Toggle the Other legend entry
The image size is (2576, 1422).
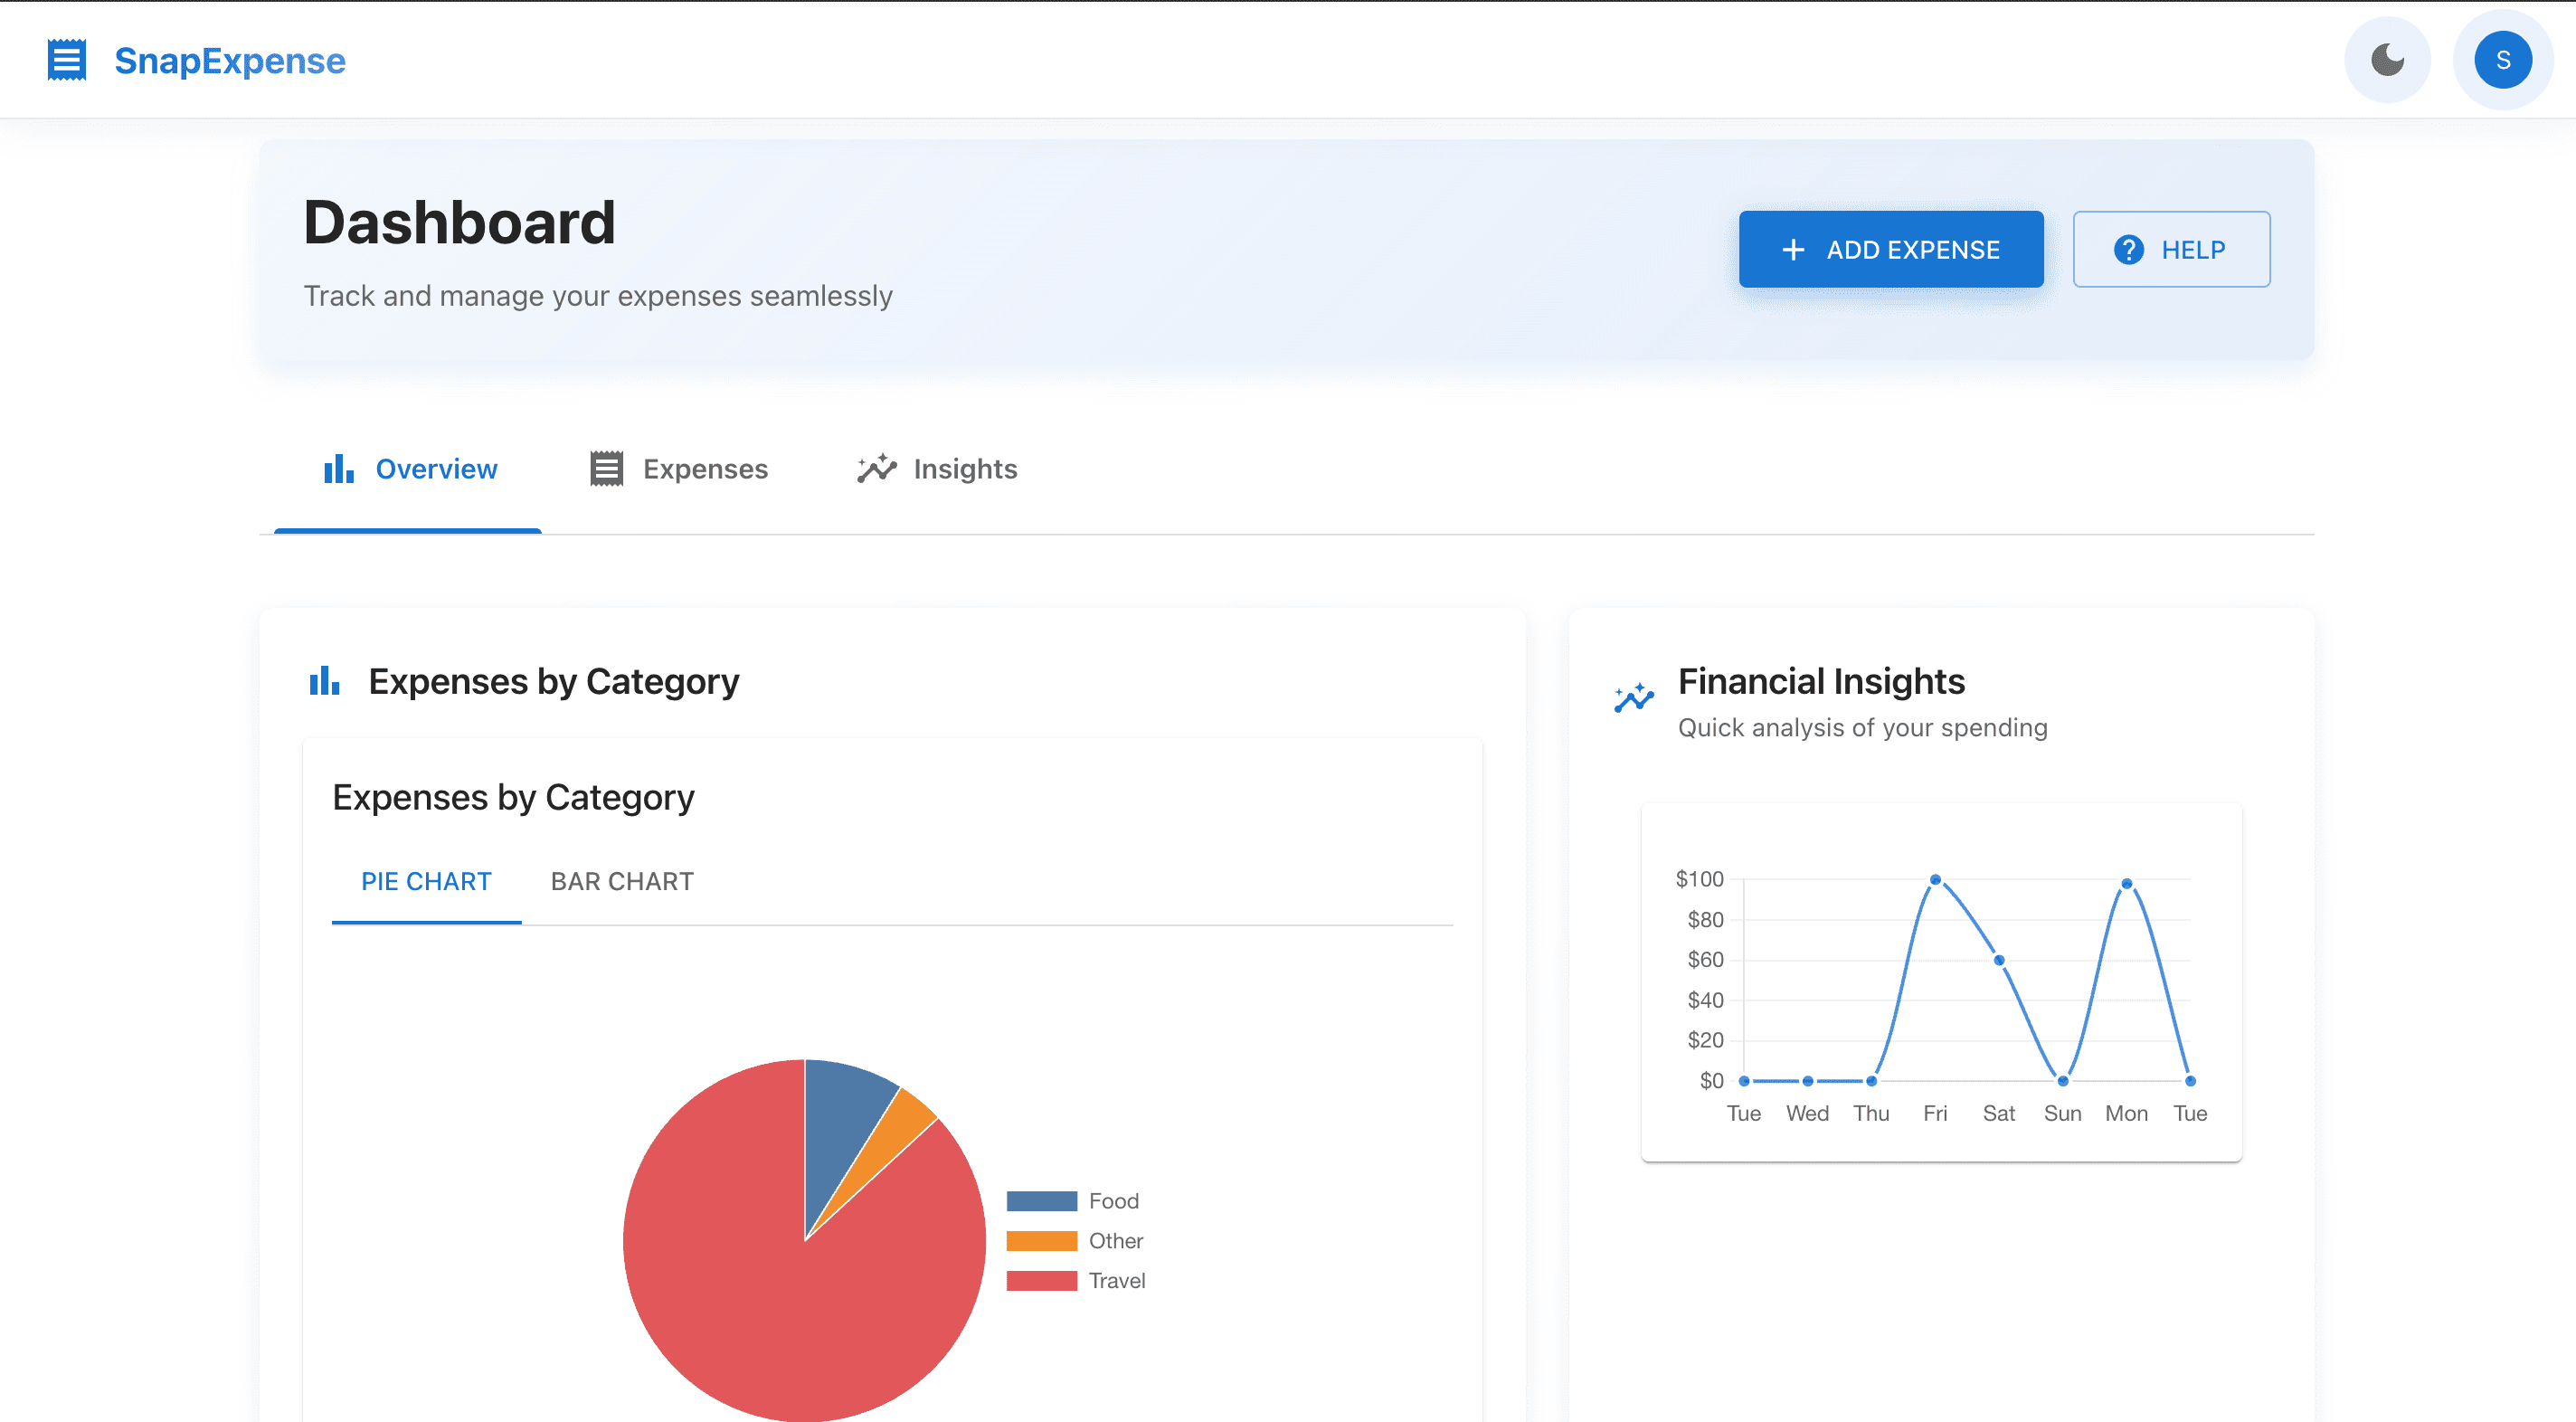pyautogui.click(x=1115, y=1241)
